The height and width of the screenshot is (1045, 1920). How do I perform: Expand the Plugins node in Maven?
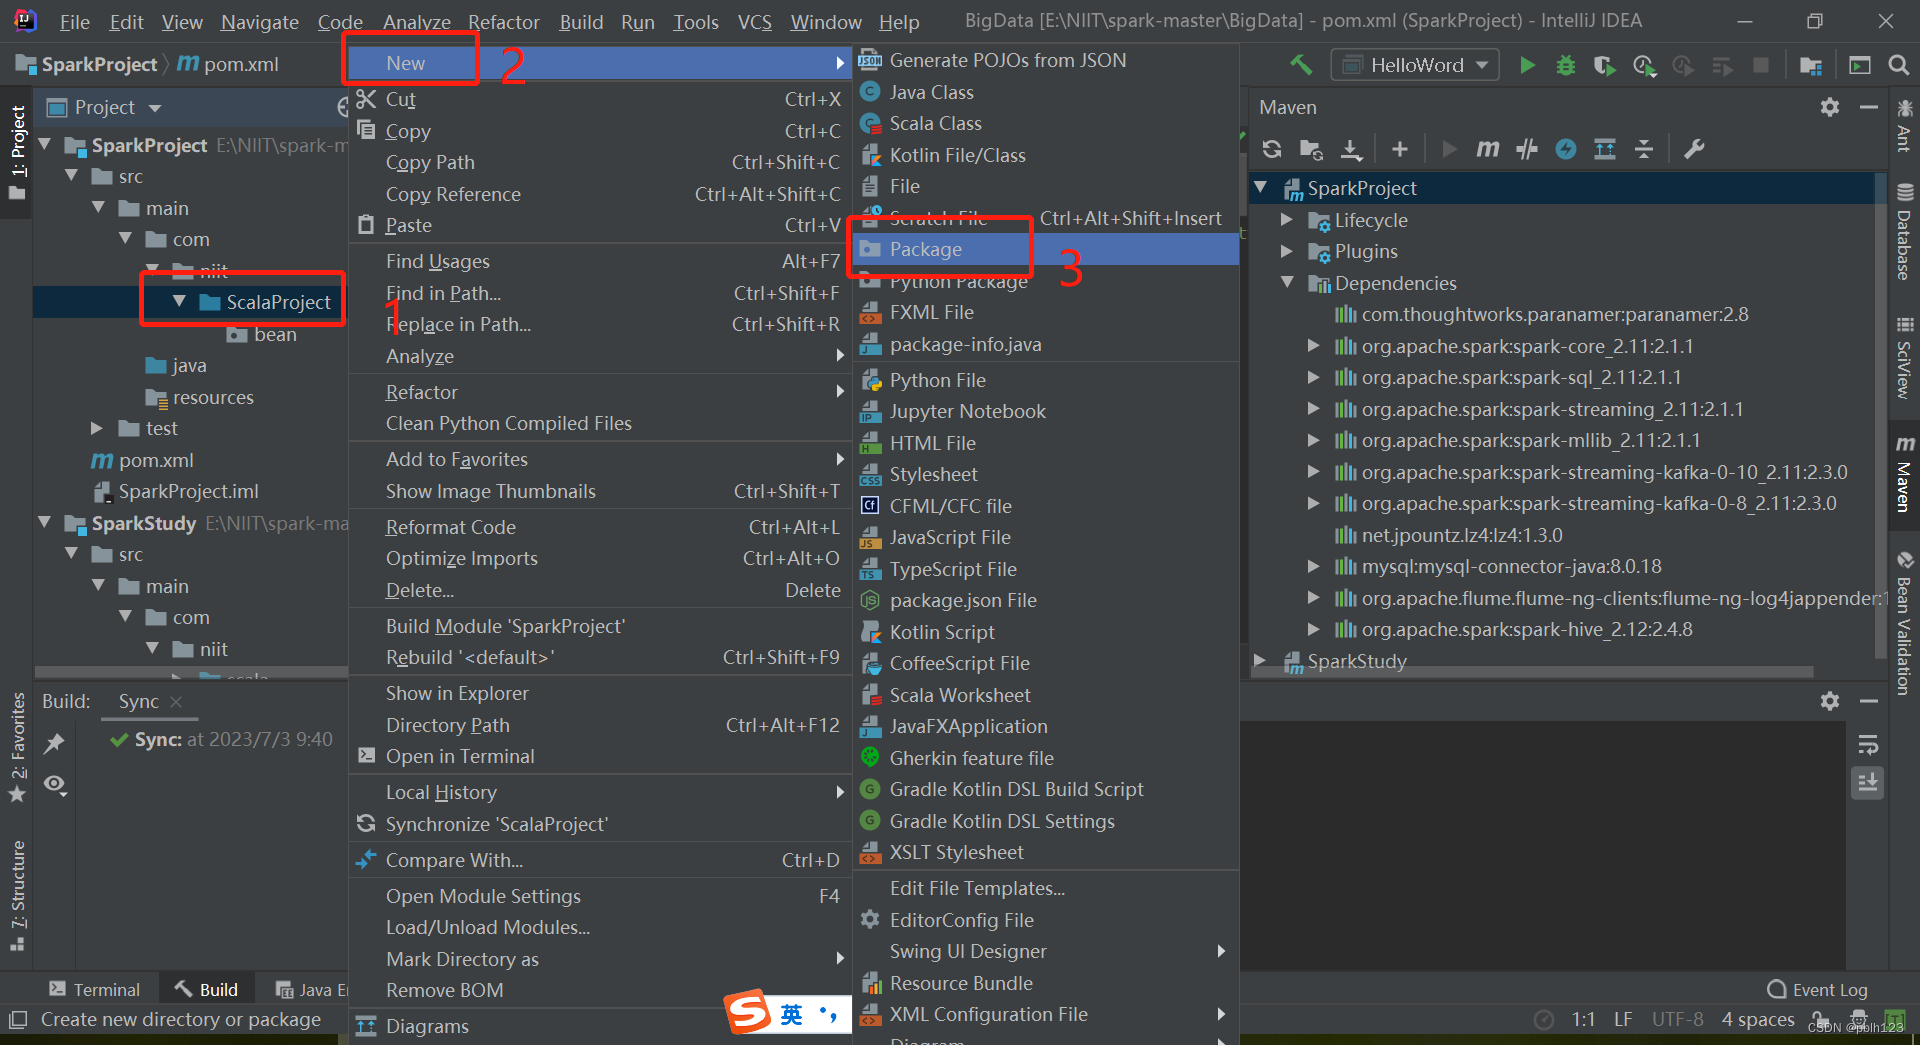(x=1287, y=251)
